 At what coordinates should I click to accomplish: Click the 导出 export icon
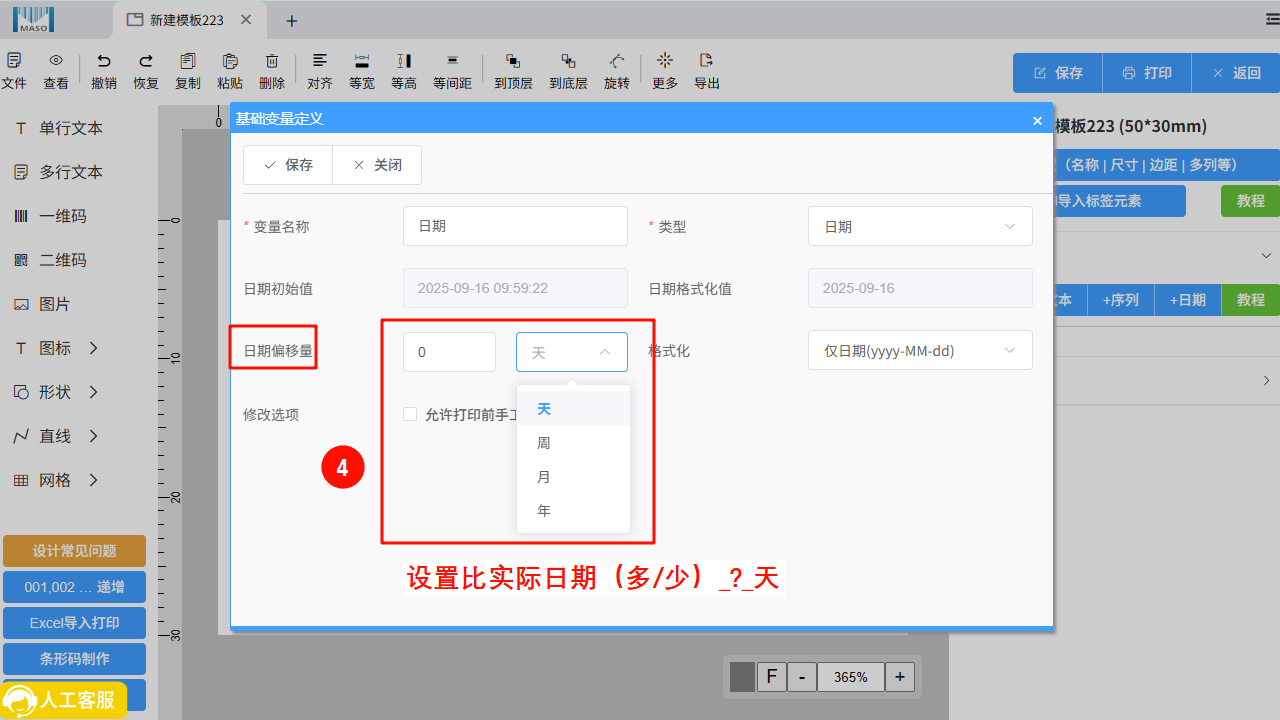pos(706,70)
